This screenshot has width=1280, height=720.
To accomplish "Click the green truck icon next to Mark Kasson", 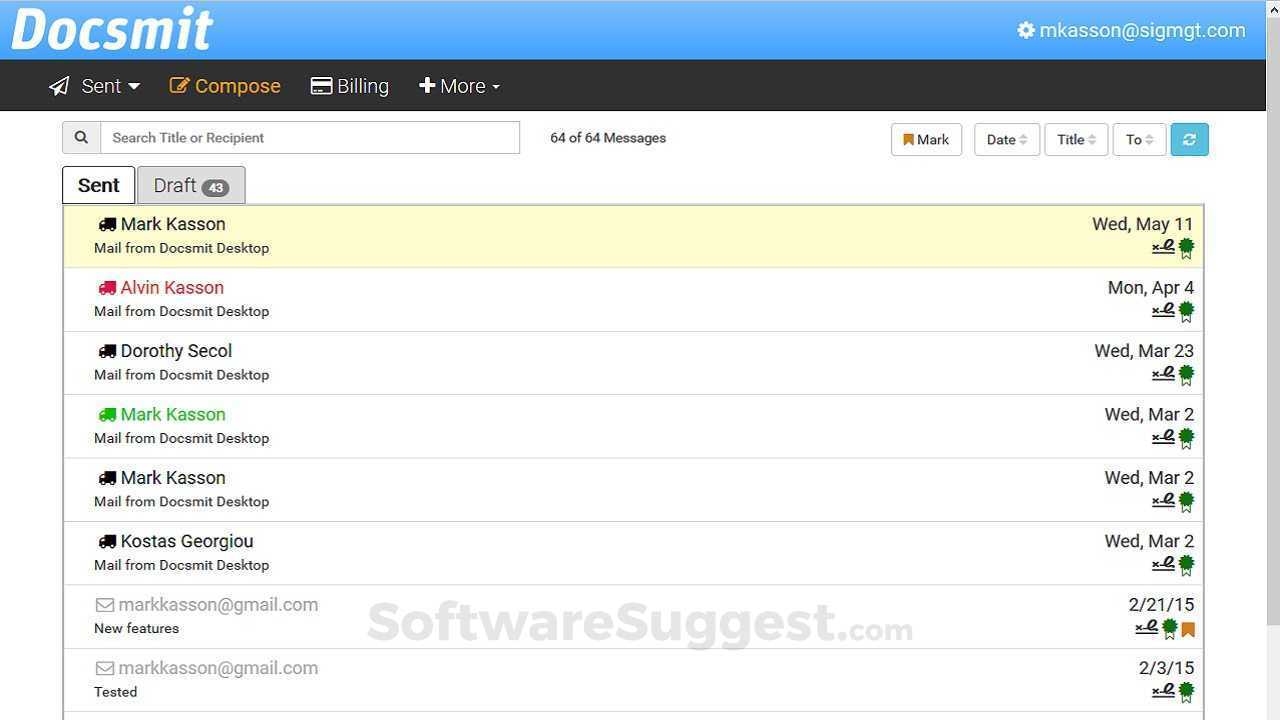I will pos(107,414).
